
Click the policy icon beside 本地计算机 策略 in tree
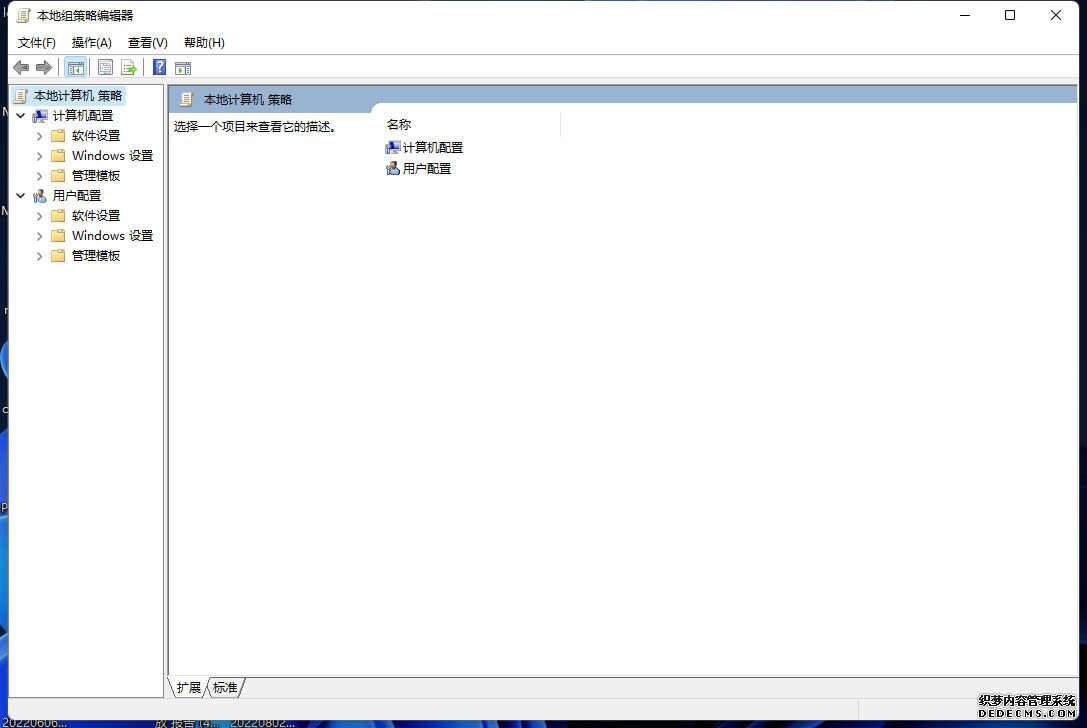pos(21,96)
